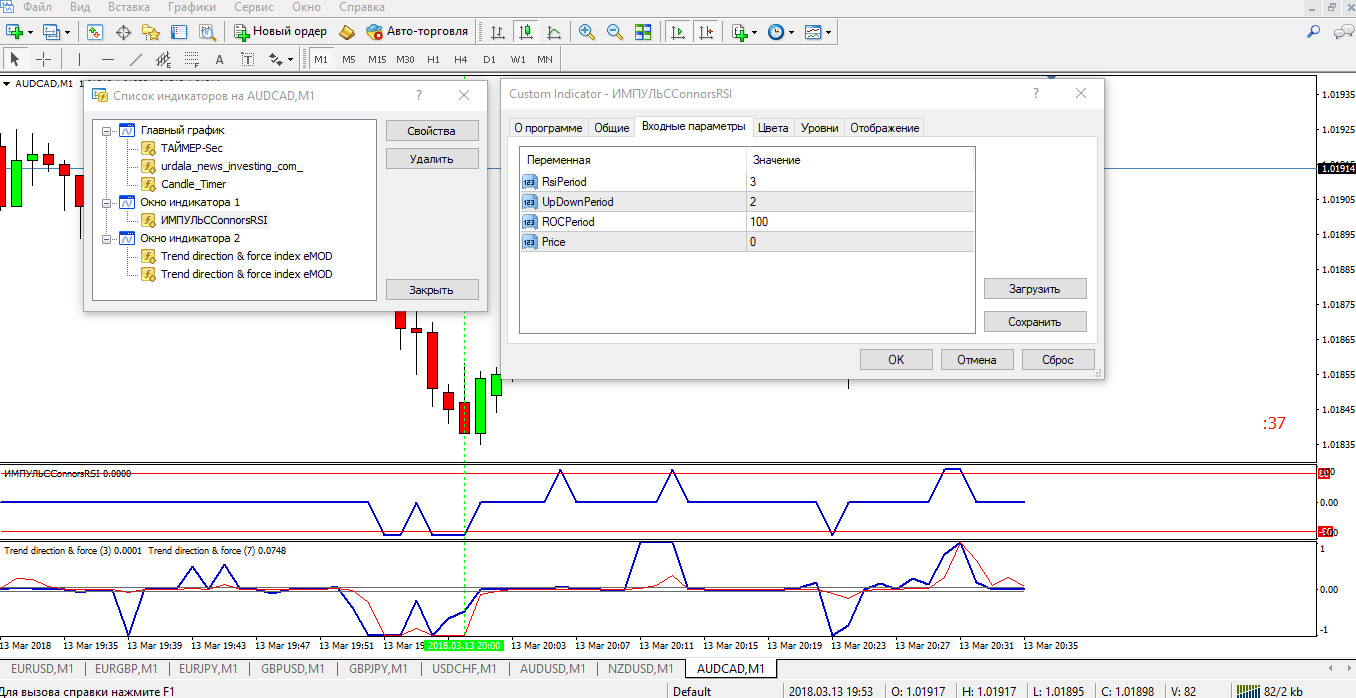
Task: Open the Сервис menu
Action: pos(254,7)
